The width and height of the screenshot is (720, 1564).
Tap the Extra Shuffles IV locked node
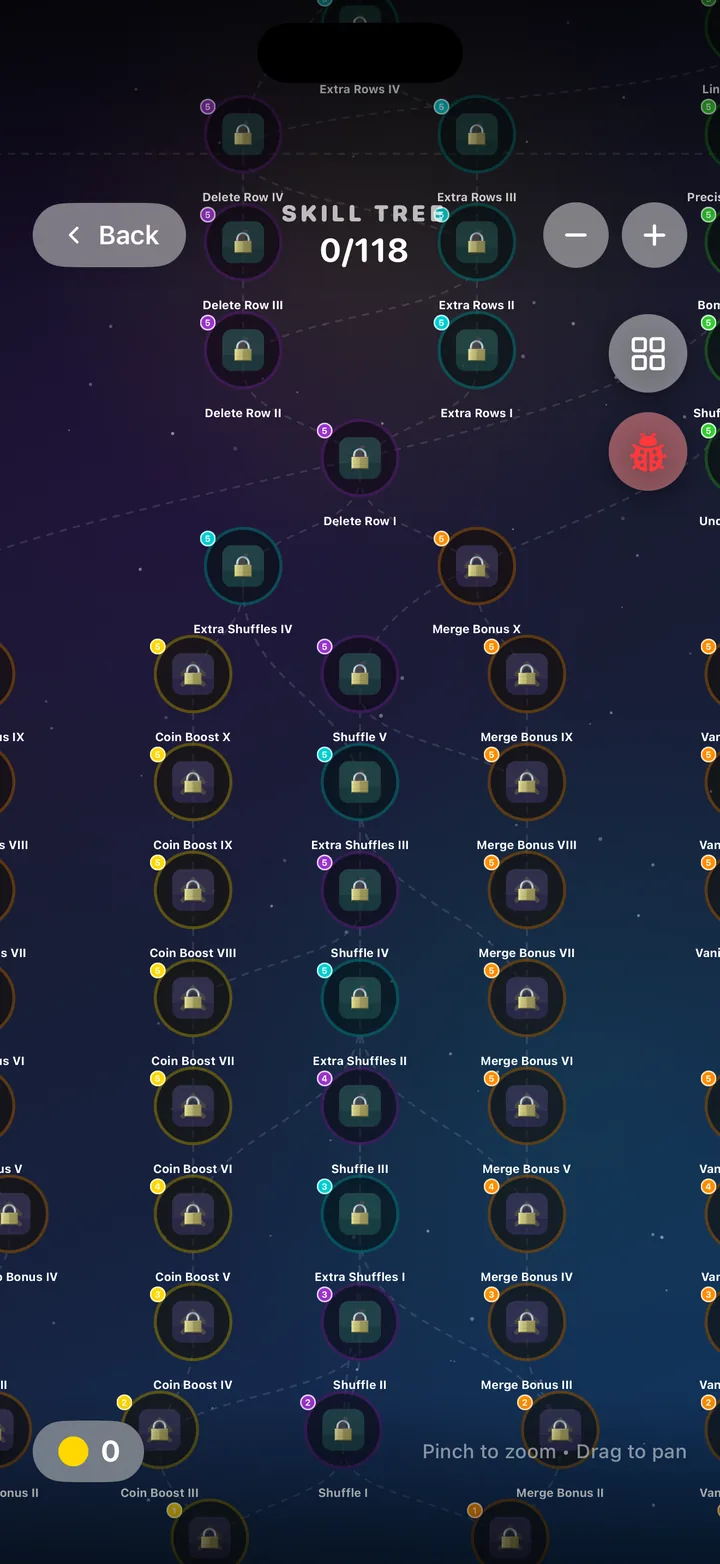[x=243, y=566]
